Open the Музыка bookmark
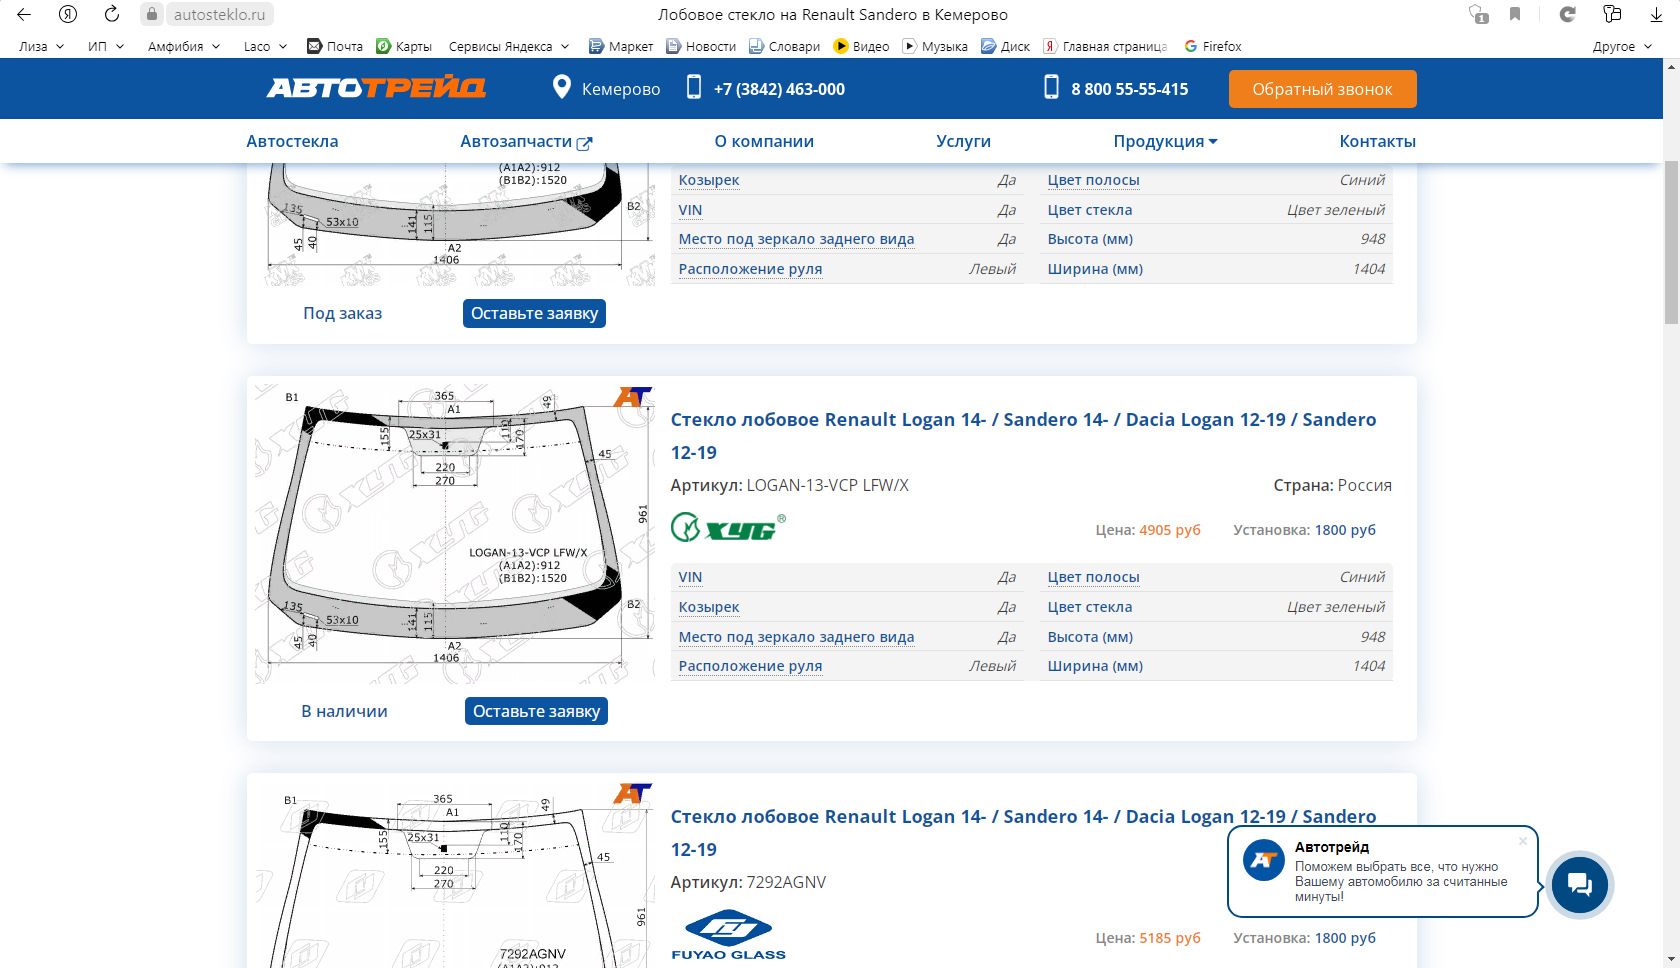This screenshot has width=1680, height=968. tap(935, 46)
